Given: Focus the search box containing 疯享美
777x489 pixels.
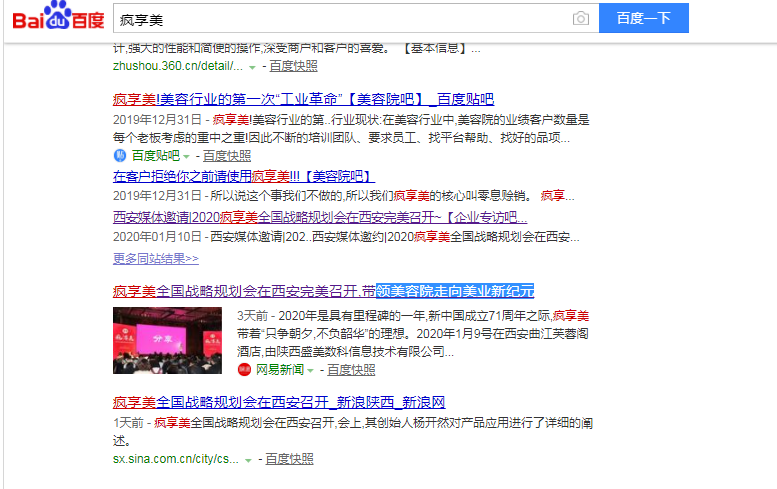Looking at the screenshot, I should click(x=340, y=19).
